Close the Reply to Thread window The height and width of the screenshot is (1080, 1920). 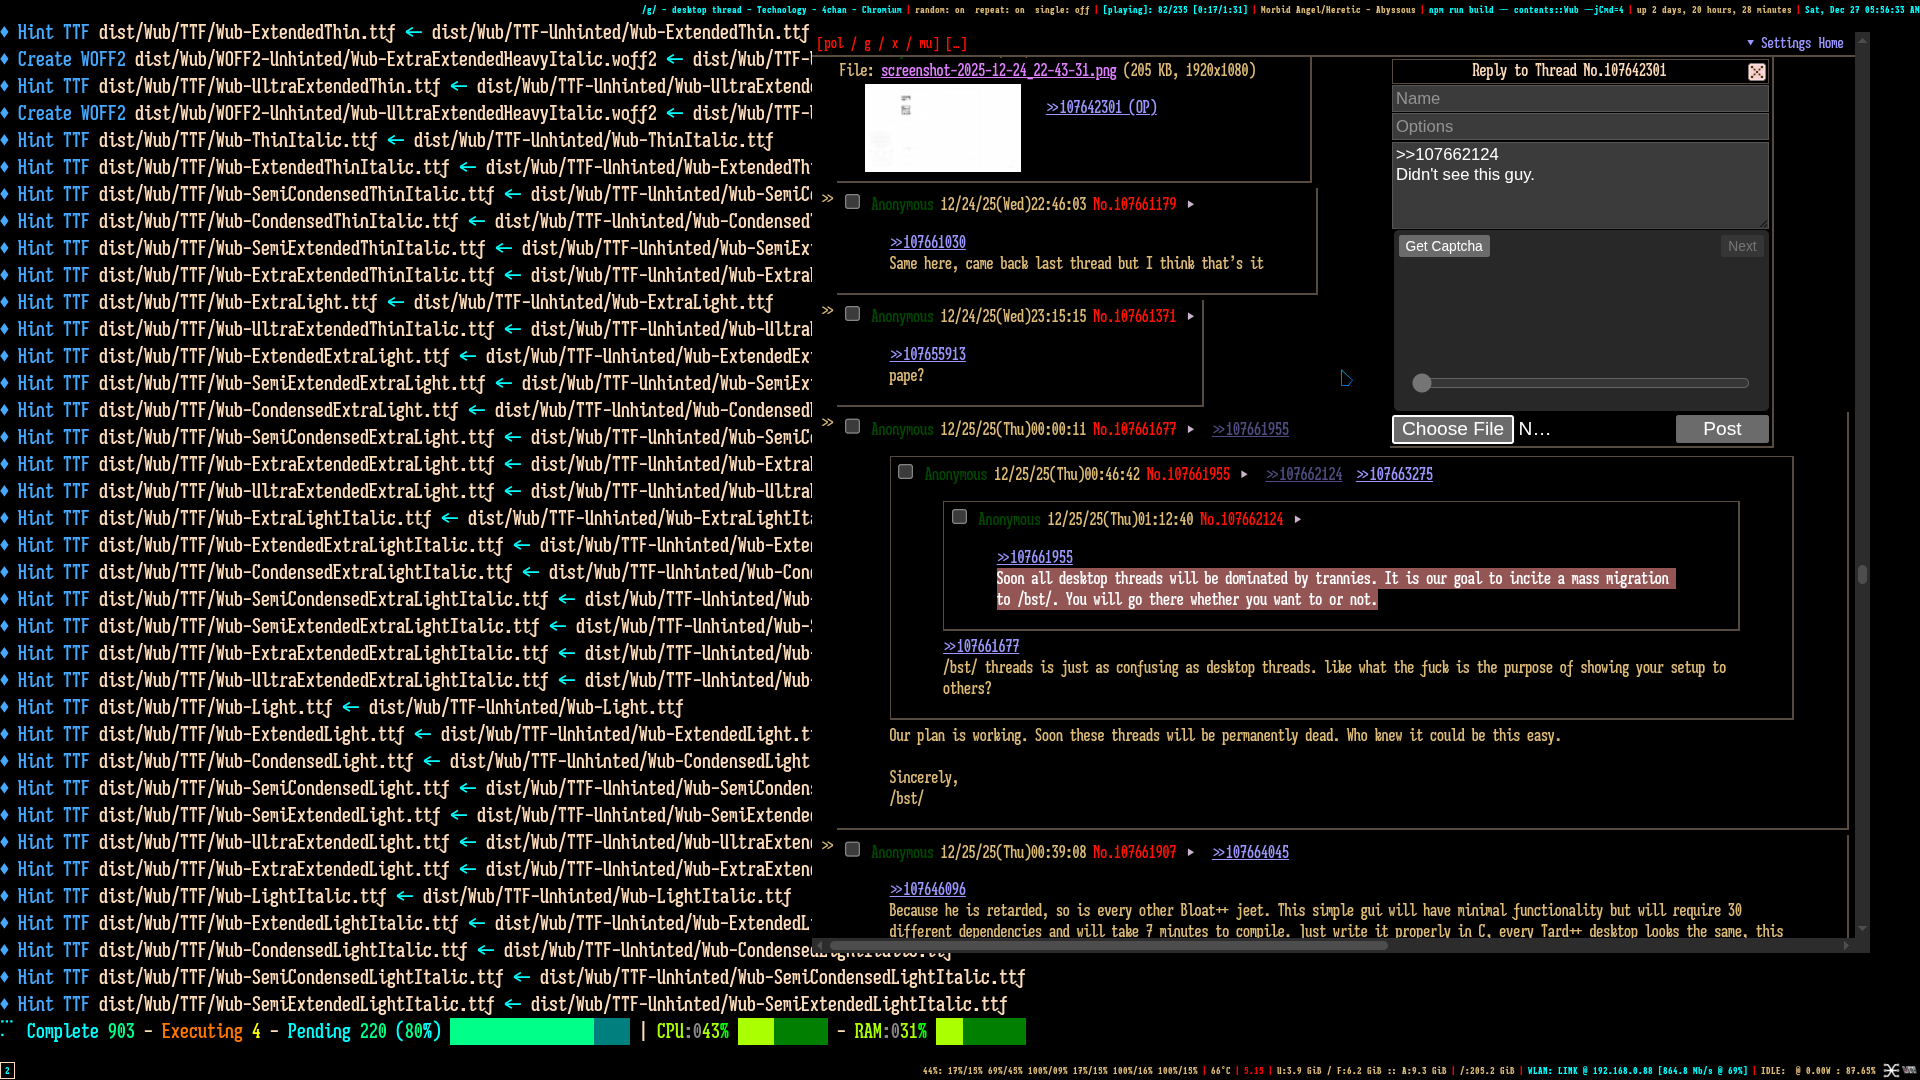[1756, 72]
